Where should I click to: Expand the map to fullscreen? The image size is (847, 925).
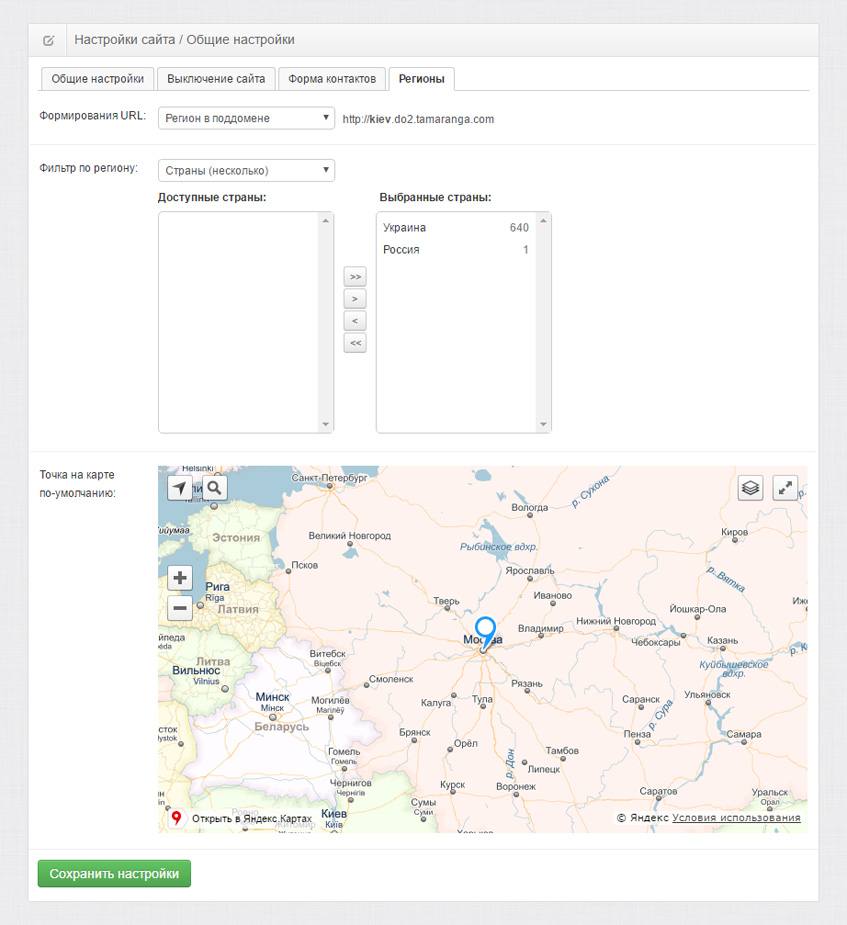click(785, 488)
